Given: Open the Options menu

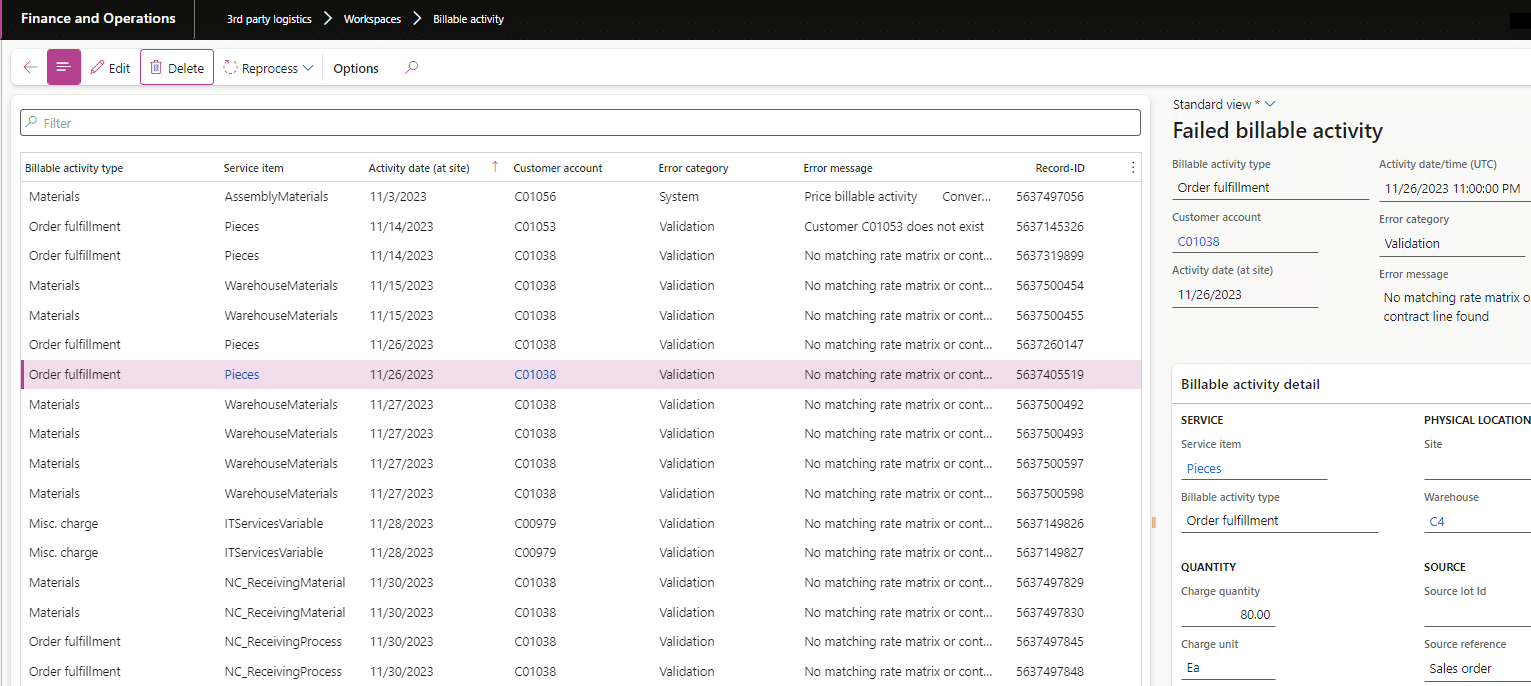Looking at the screenshot, I should click(x=356, y=68).
